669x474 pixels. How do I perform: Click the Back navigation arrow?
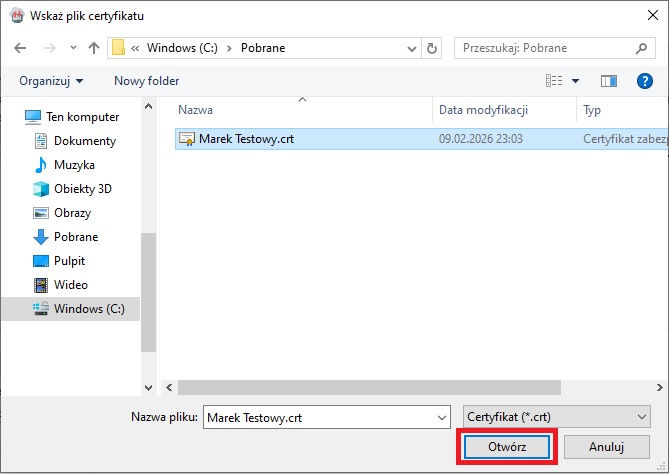pos(22,47)
